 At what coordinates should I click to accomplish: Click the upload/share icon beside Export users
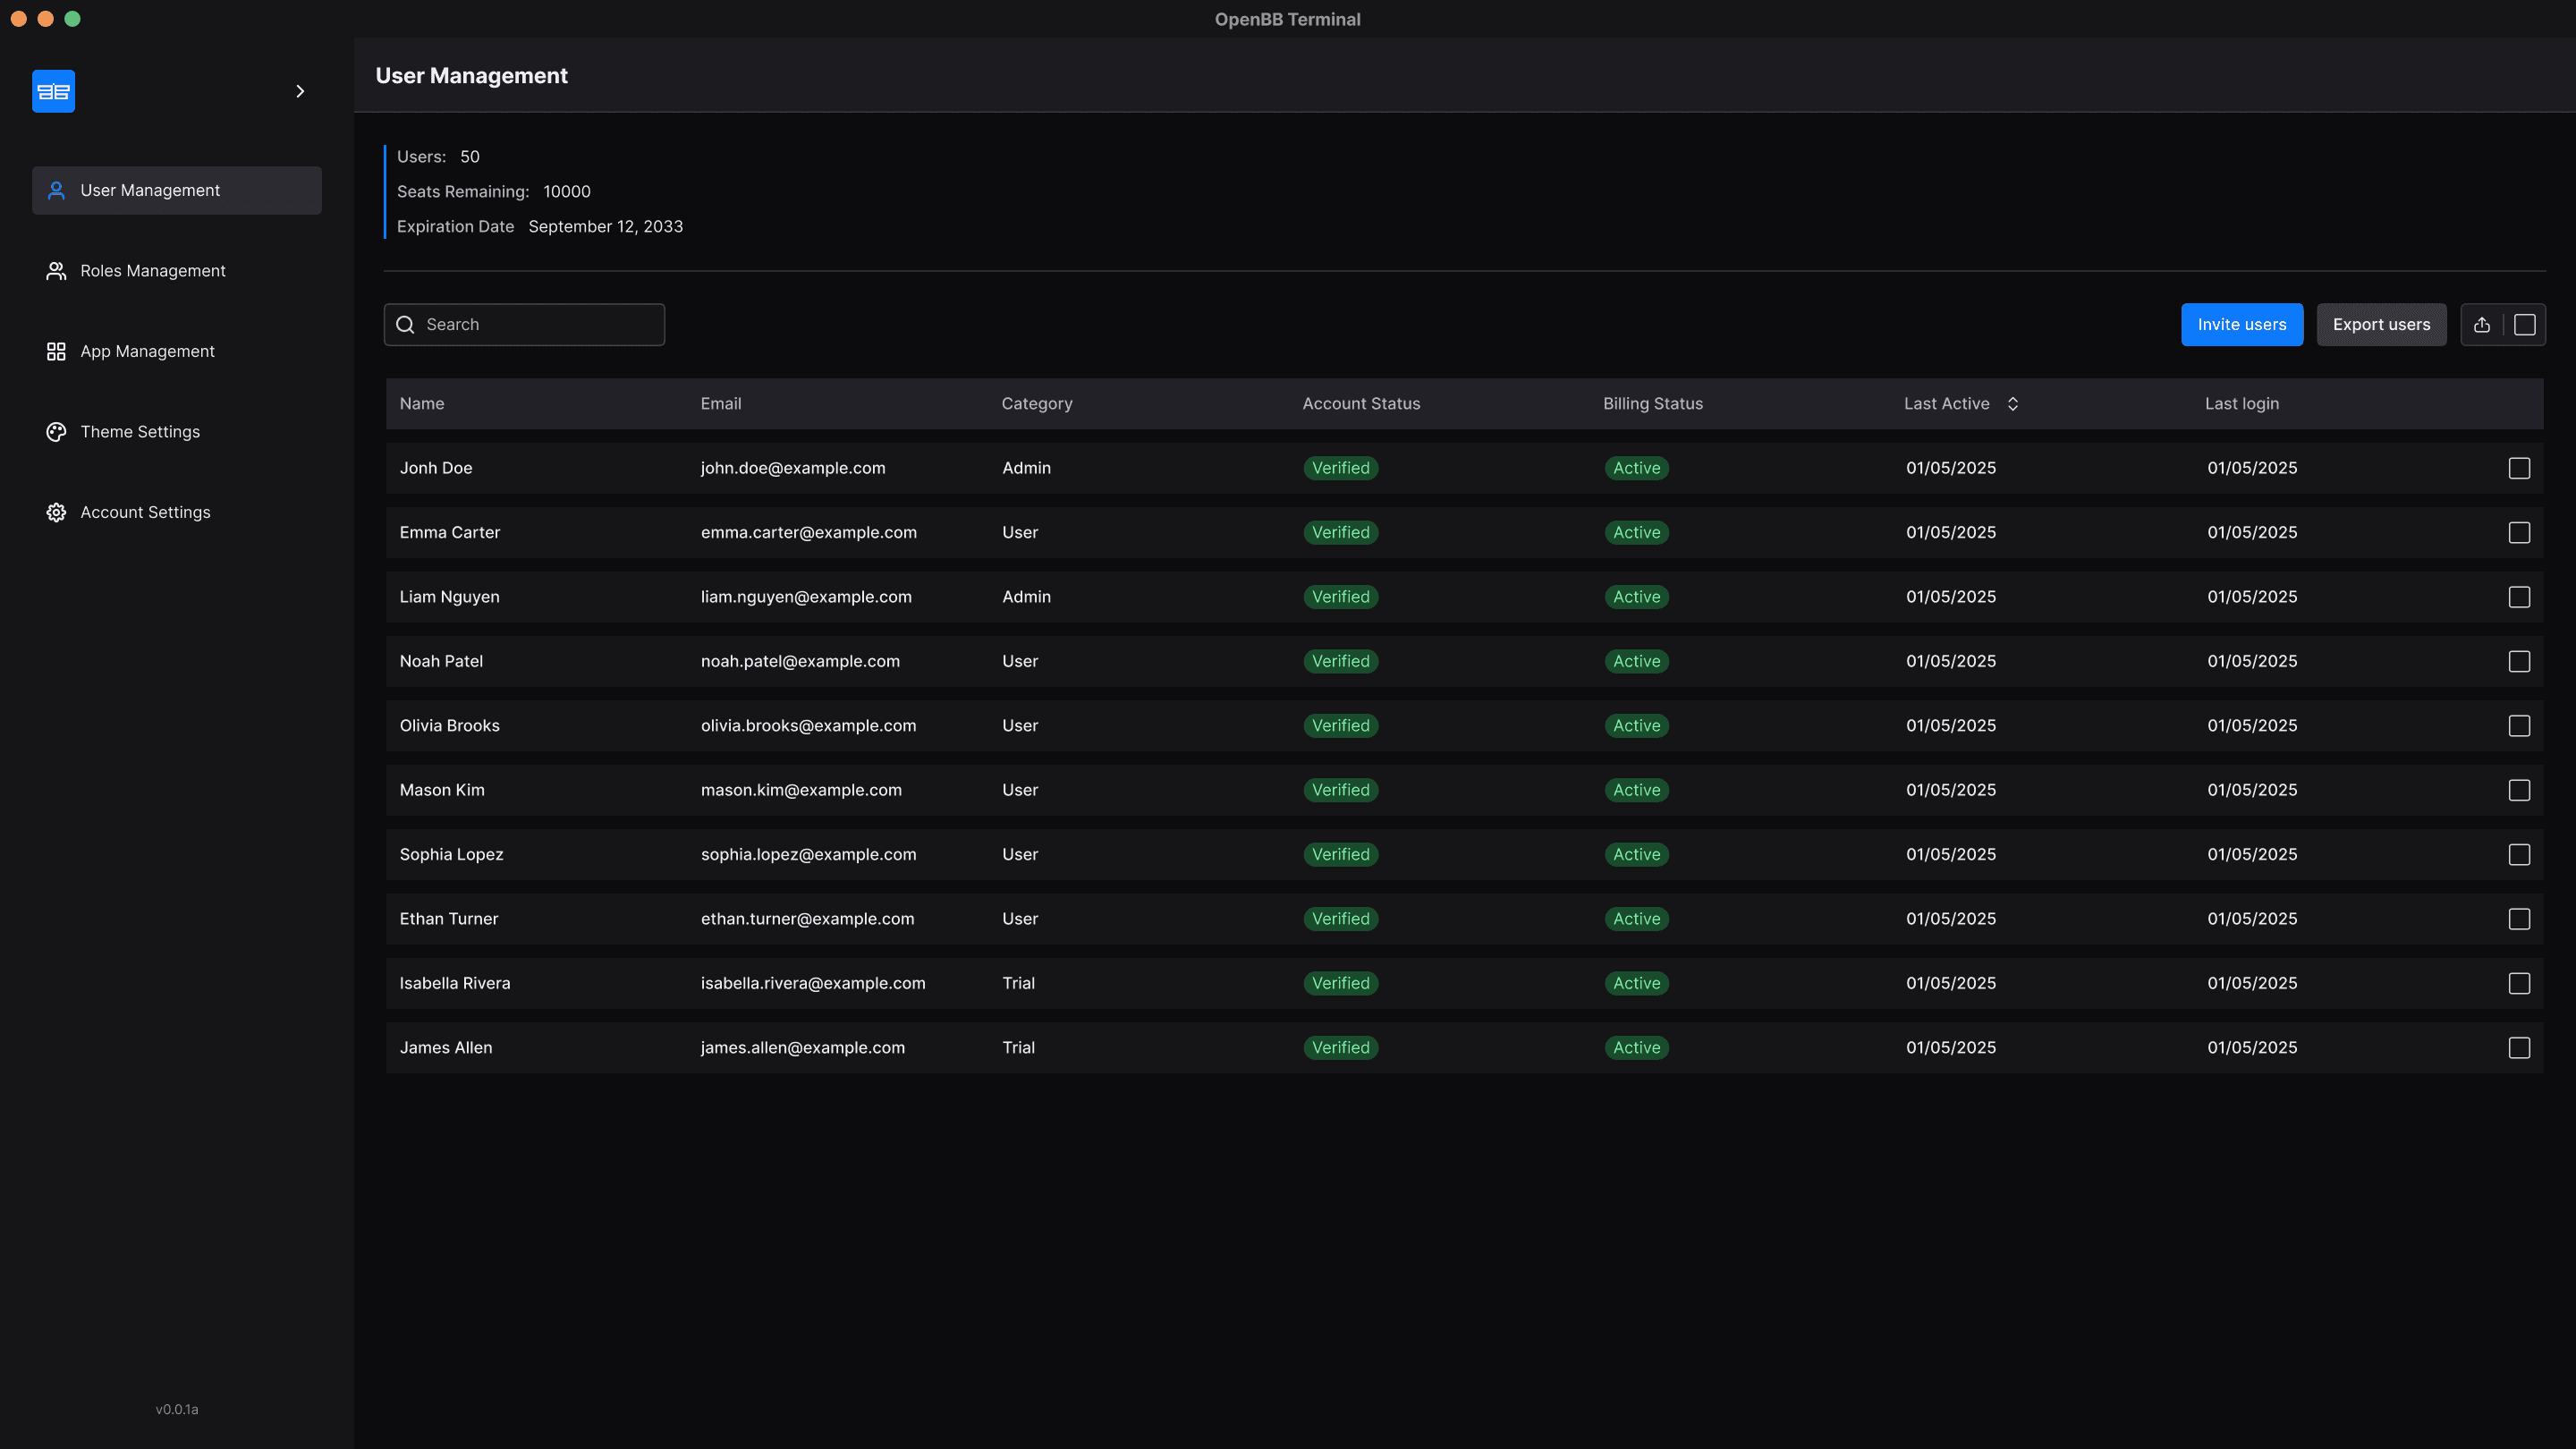(x=2482, y=325)
